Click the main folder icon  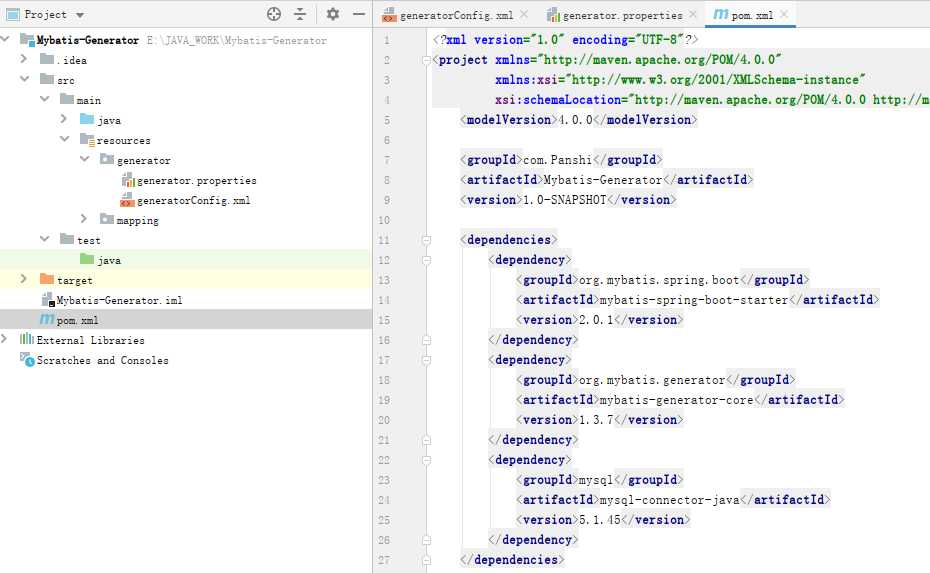(67, 99)
